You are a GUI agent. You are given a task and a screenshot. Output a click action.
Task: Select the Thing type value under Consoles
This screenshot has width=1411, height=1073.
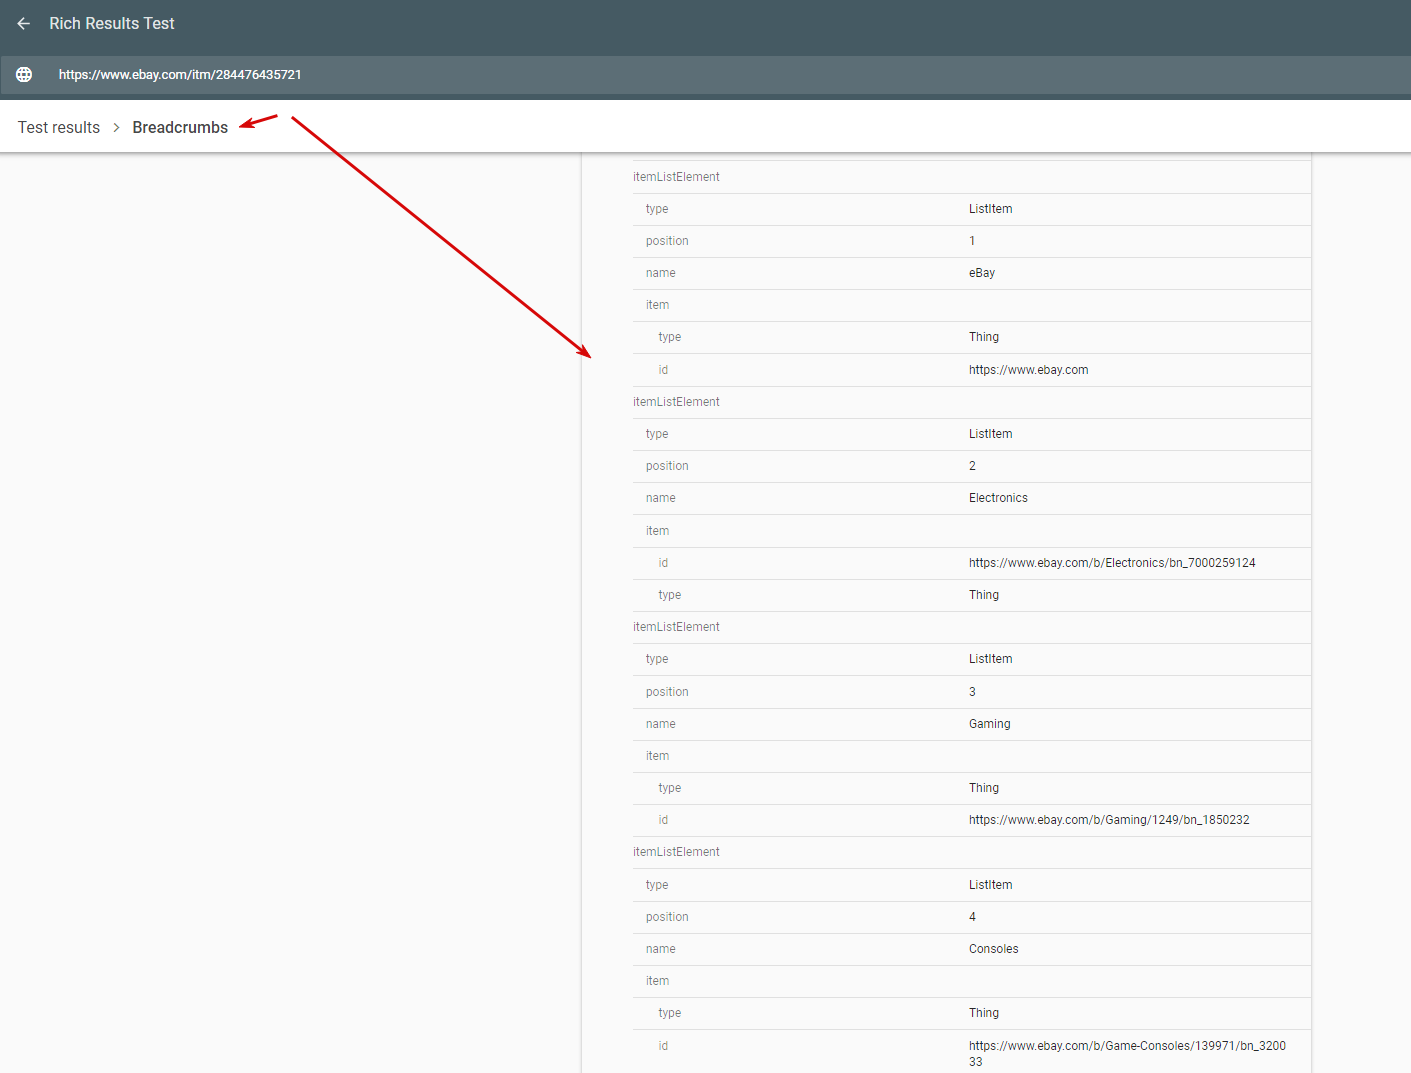pyautogui.click(x=983, y=1012)
